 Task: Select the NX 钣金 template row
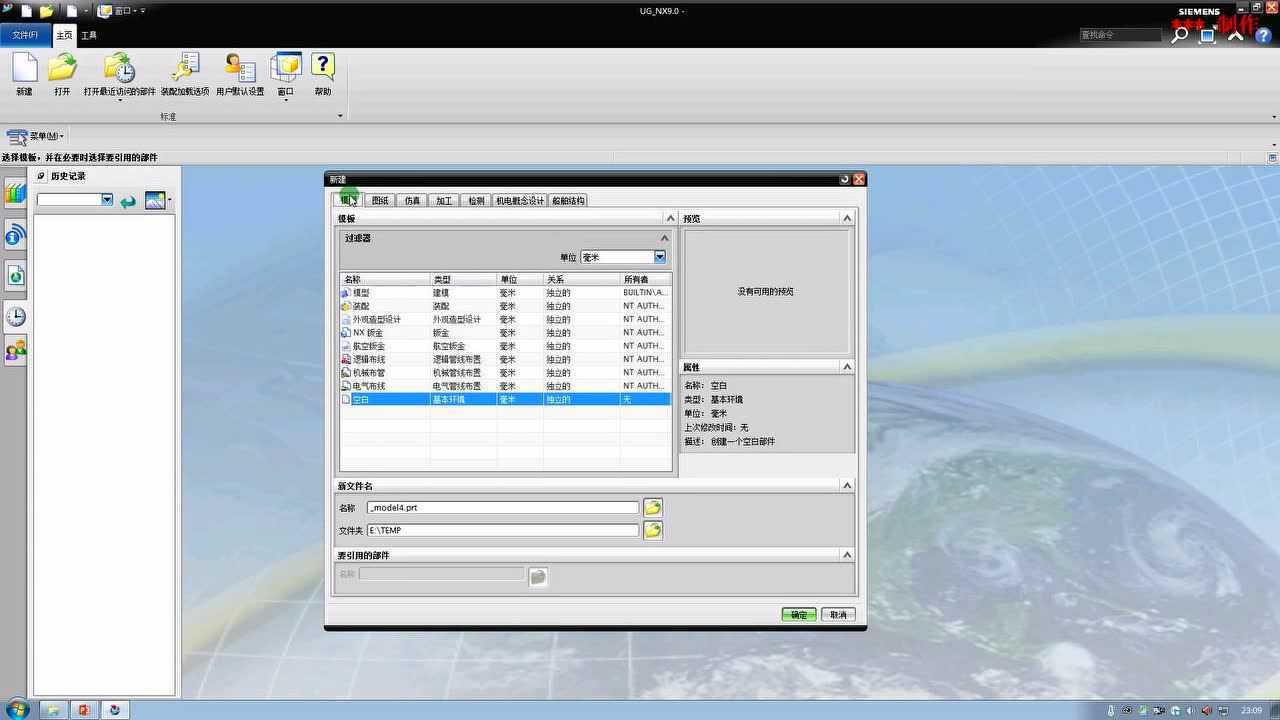[368, 333]
